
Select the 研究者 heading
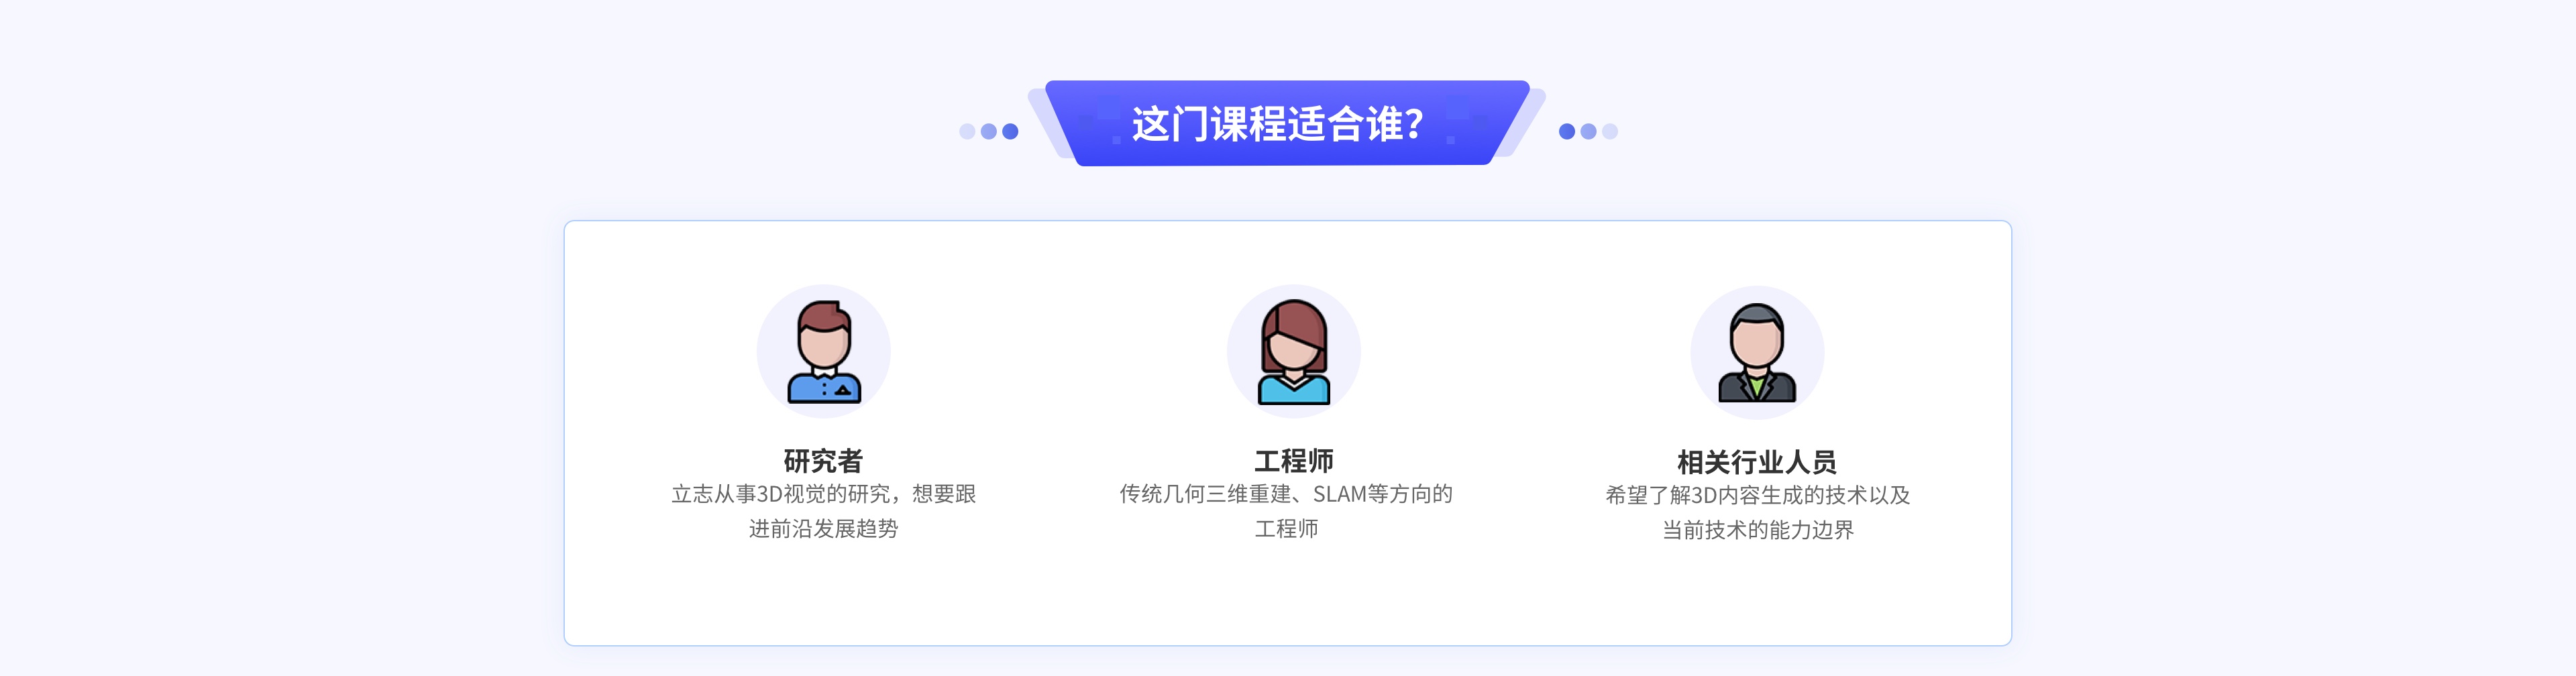click(x=823, y=461)
